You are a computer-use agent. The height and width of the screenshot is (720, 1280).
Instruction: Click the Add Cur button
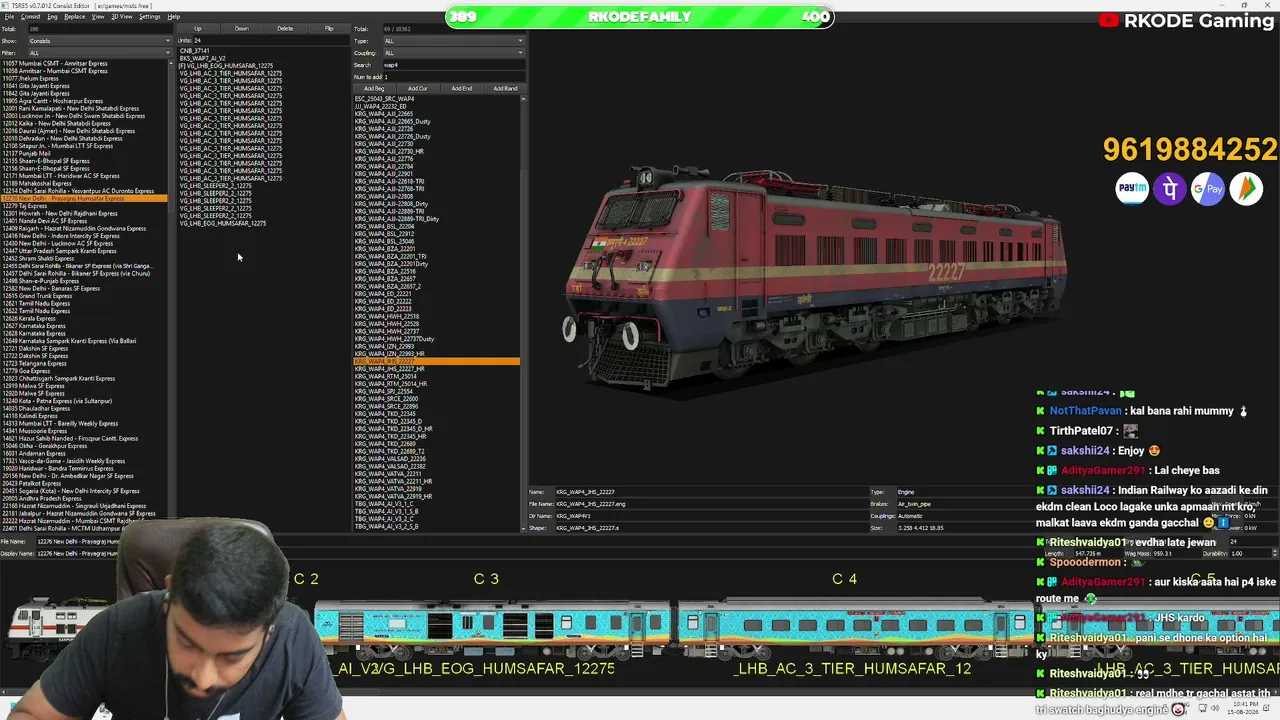(x=418, y=88)
